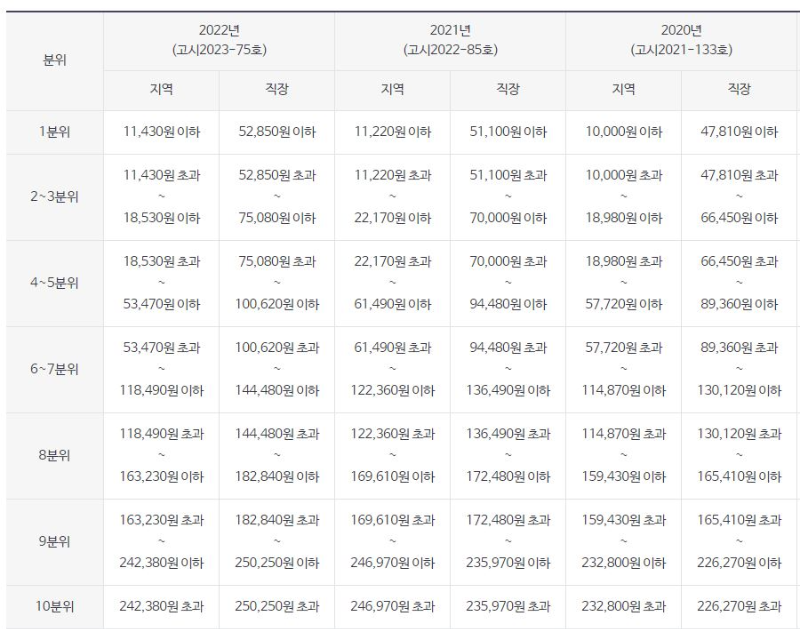The width and height of the screenshot is (800, 629).
Task: Click the 52,850원 이하 value in 1분위 row
Action: tap(275, 130)
